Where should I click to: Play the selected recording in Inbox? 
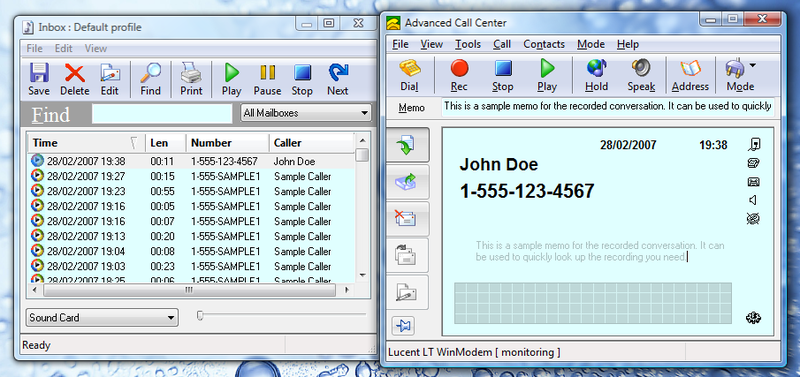[x=232, y=79]
